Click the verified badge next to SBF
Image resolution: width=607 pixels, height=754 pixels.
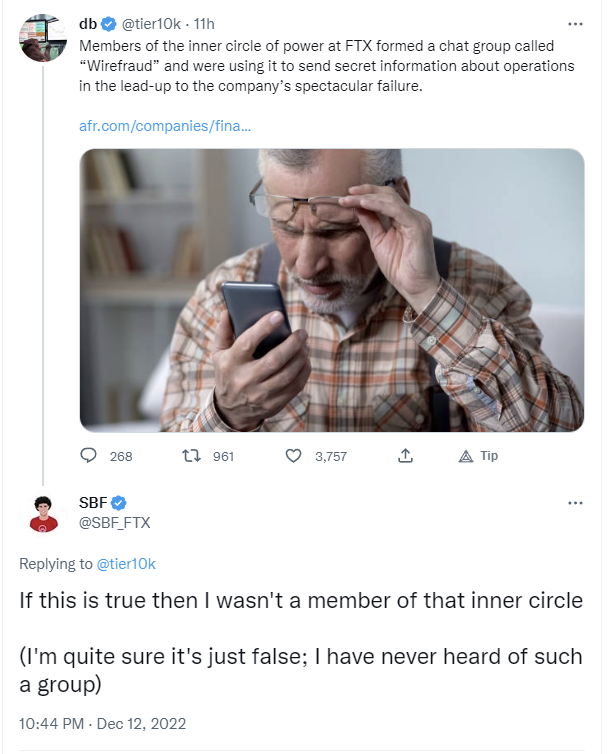[x=118, y=502]
